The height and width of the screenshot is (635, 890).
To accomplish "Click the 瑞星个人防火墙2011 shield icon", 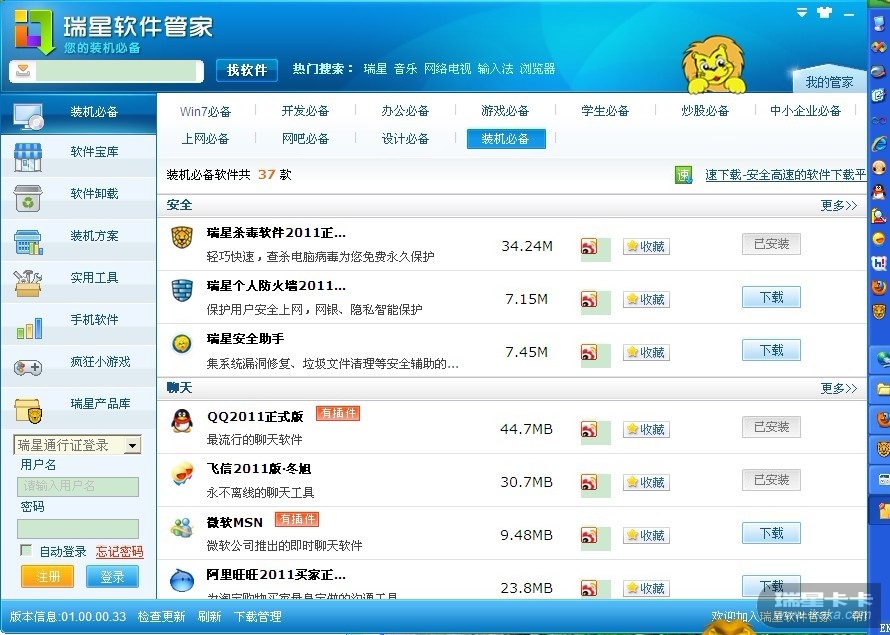I will pos(182,291).
